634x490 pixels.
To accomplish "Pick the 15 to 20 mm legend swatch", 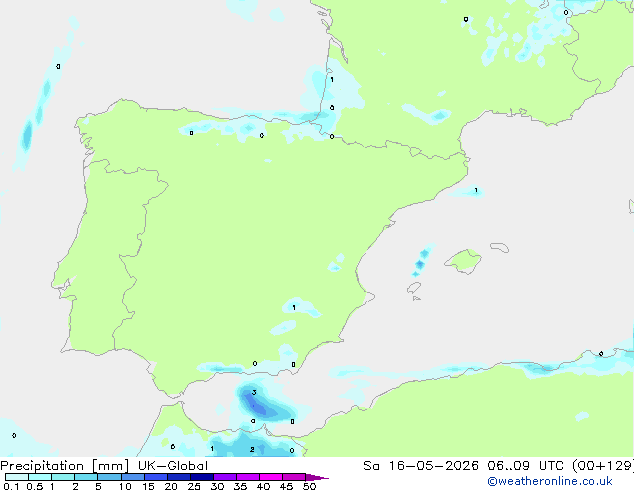I will coord(156,477).
